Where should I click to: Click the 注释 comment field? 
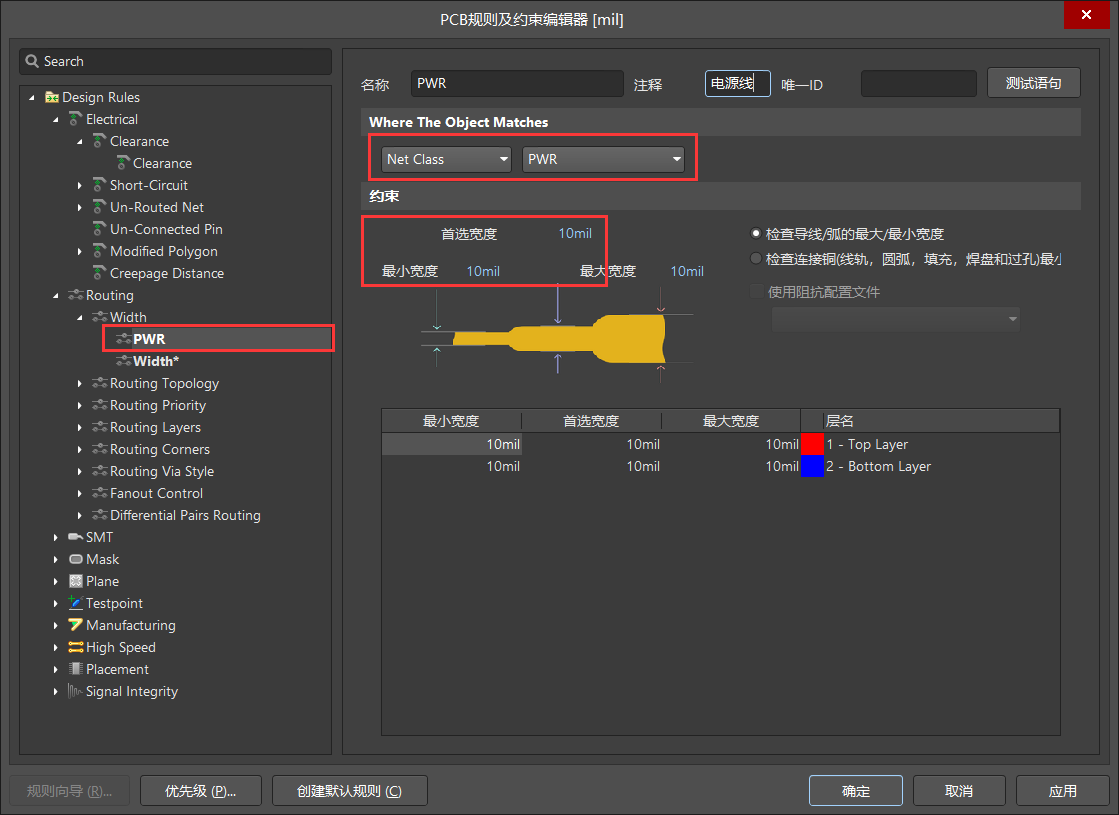point(738,83)
